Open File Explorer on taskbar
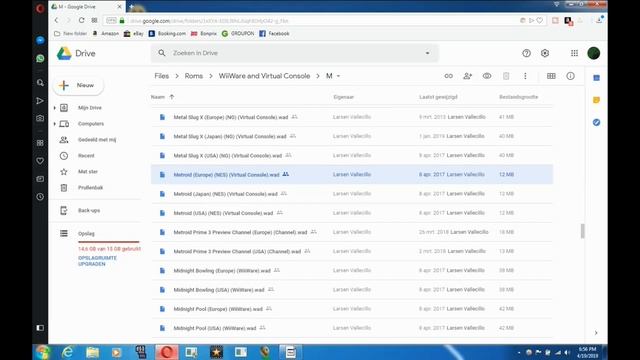The width and height of the screenshot is (640, 360). 92,352
